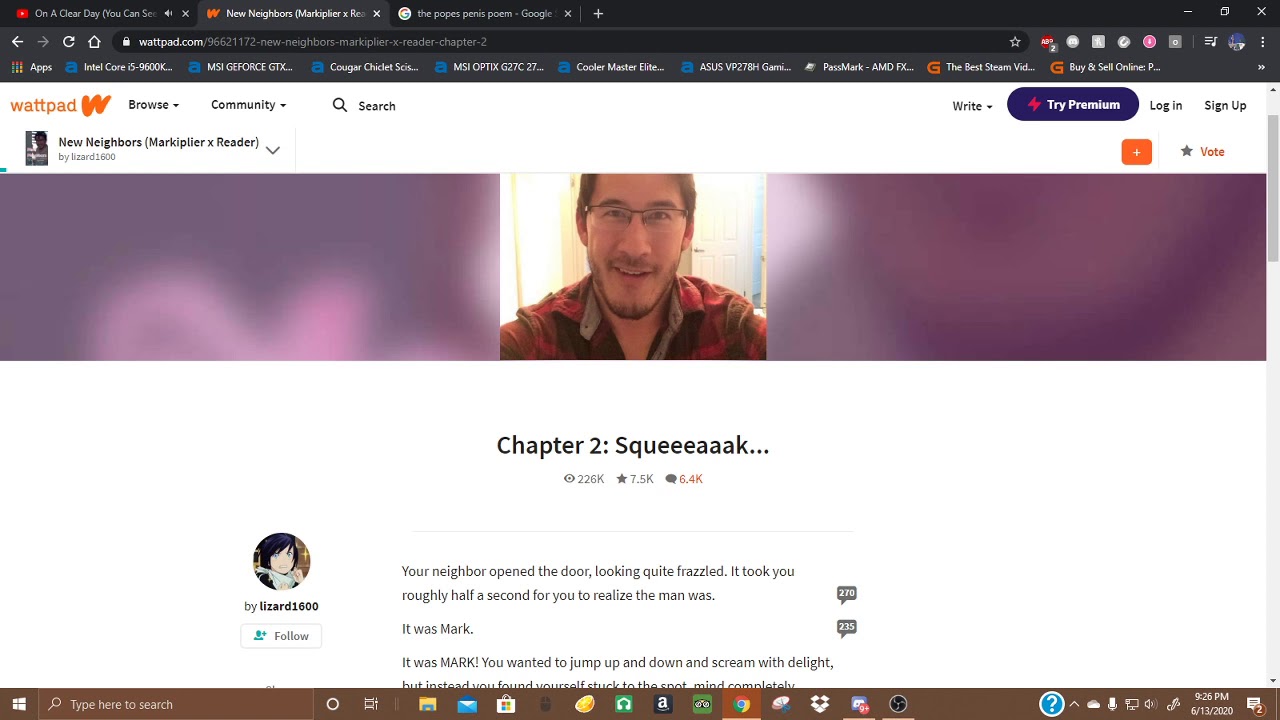Click the browser forward arrow
This screenshot has width=1280, height=720.
[x=43, y=42]
